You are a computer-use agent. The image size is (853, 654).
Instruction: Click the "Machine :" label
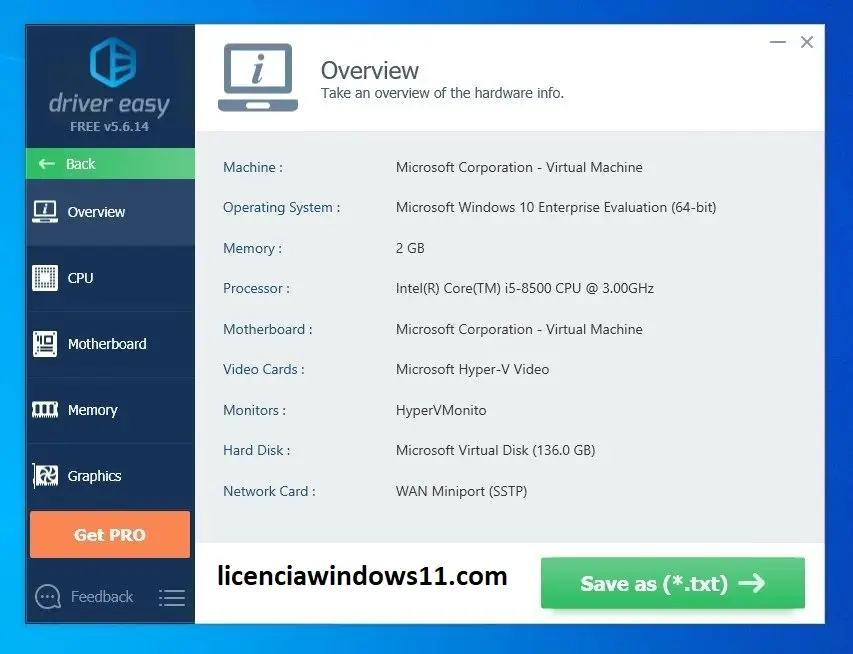click(x=253, y=167)
